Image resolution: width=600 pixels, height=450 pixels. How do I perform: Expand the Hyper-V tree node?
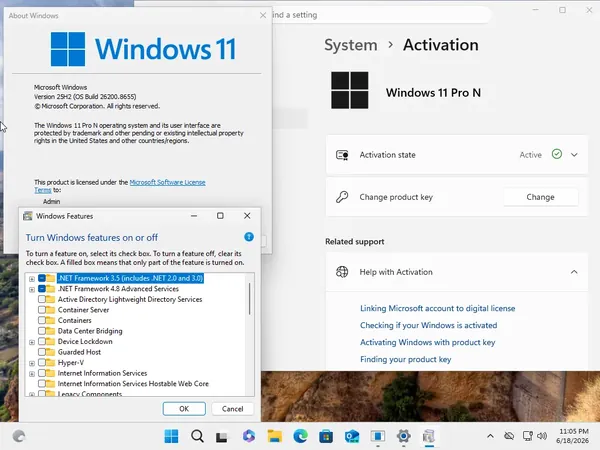[x=32, y=363]
